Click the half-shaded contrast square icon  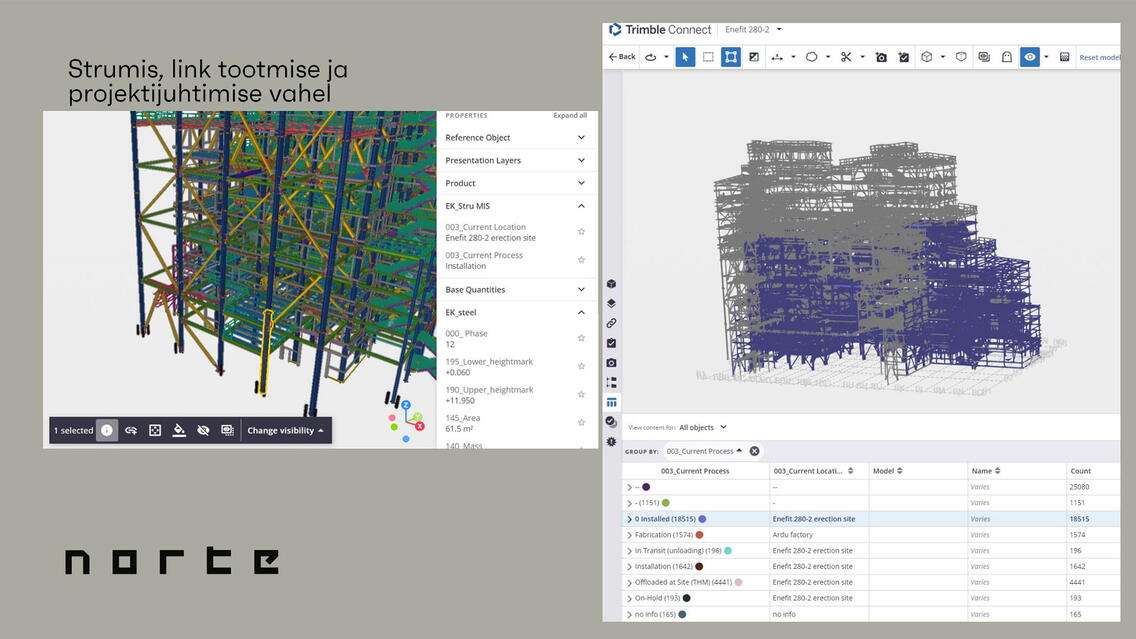click(753, 57)
